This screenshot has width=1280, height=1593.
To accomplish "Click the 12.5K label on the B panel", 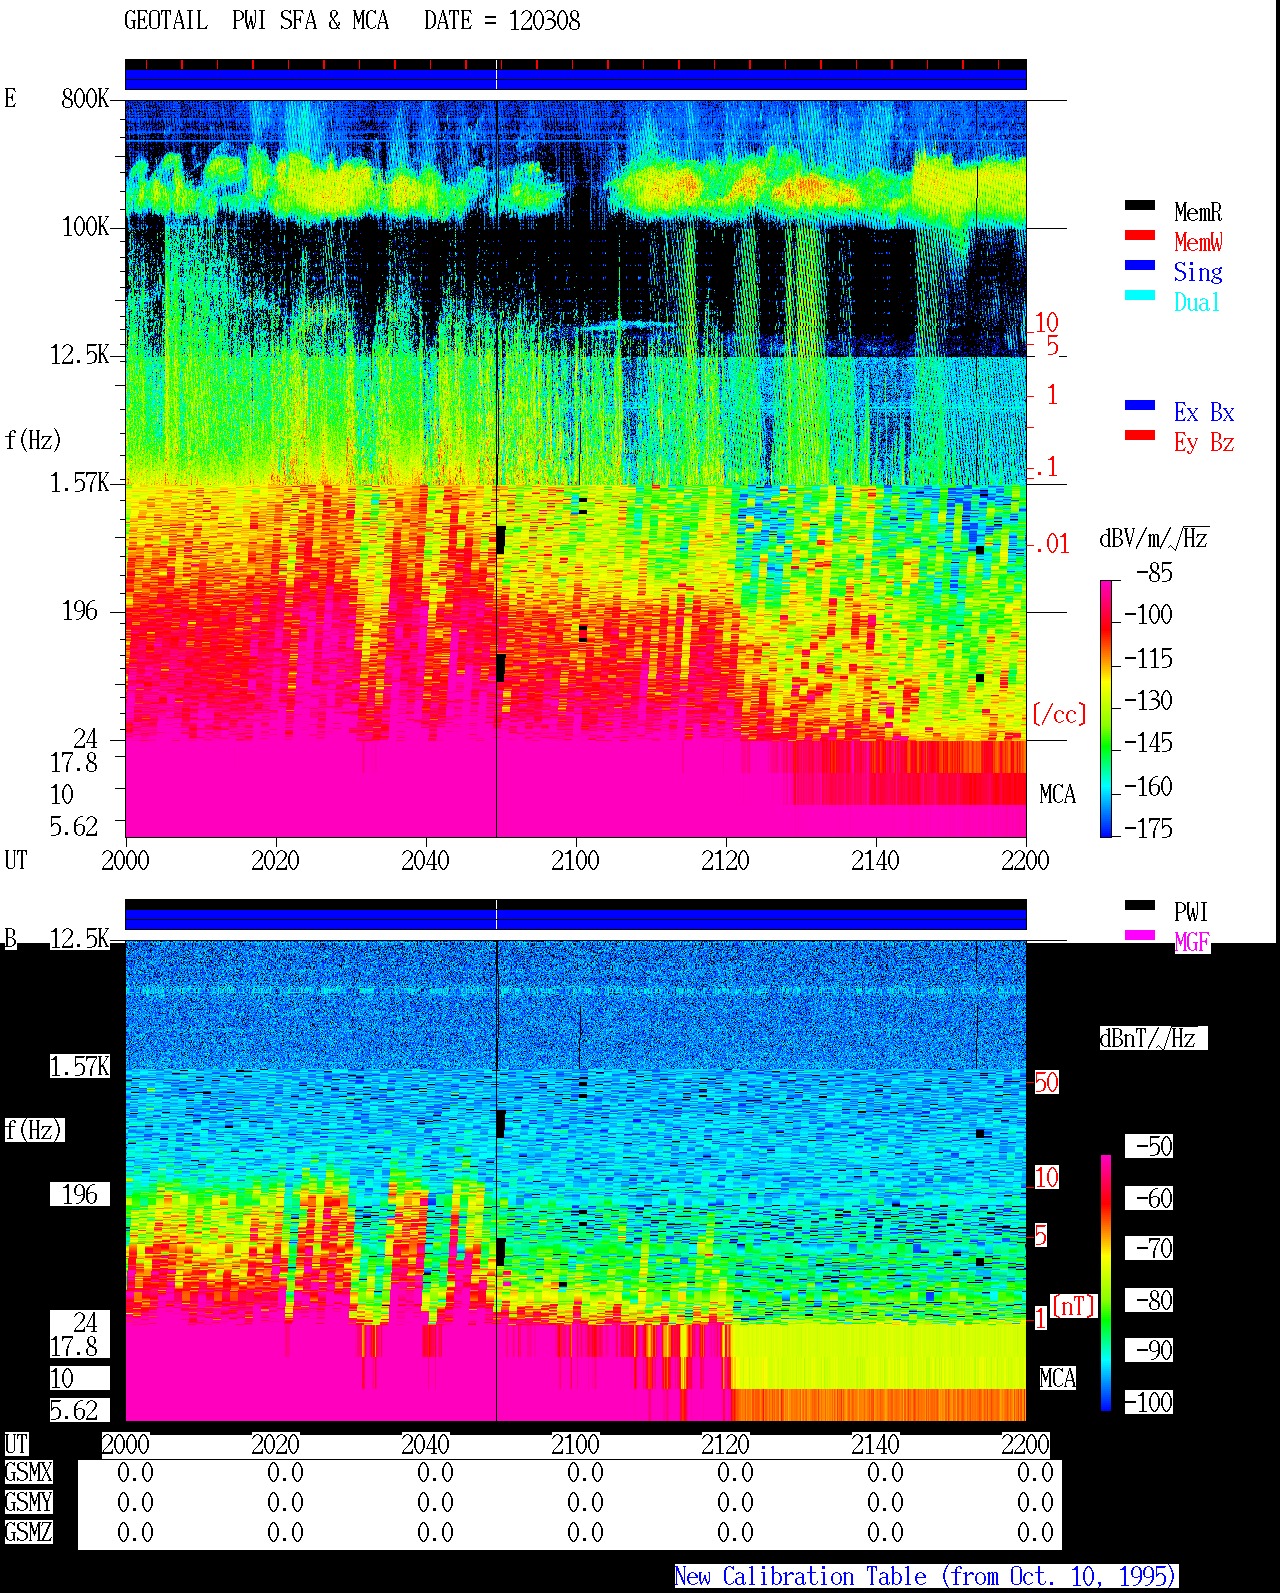I will click(79, 938).
